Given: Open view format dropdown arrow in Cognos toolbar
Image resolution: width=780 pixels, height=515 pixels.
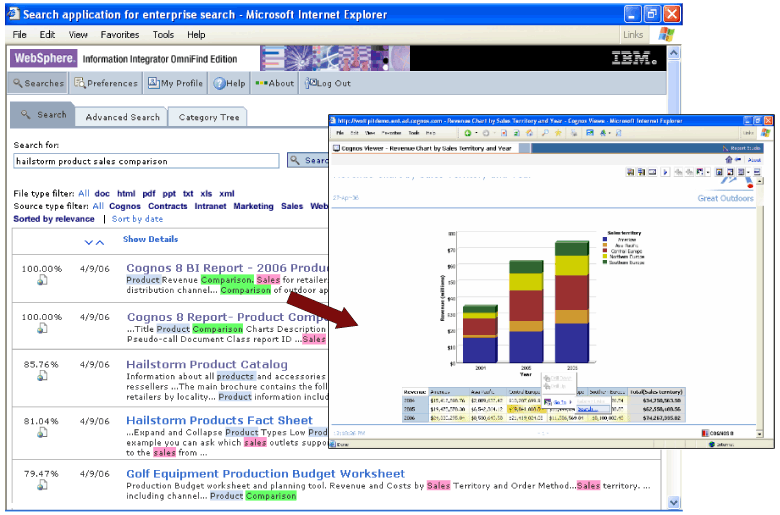Looking at the screenshot, I should 748,173.
